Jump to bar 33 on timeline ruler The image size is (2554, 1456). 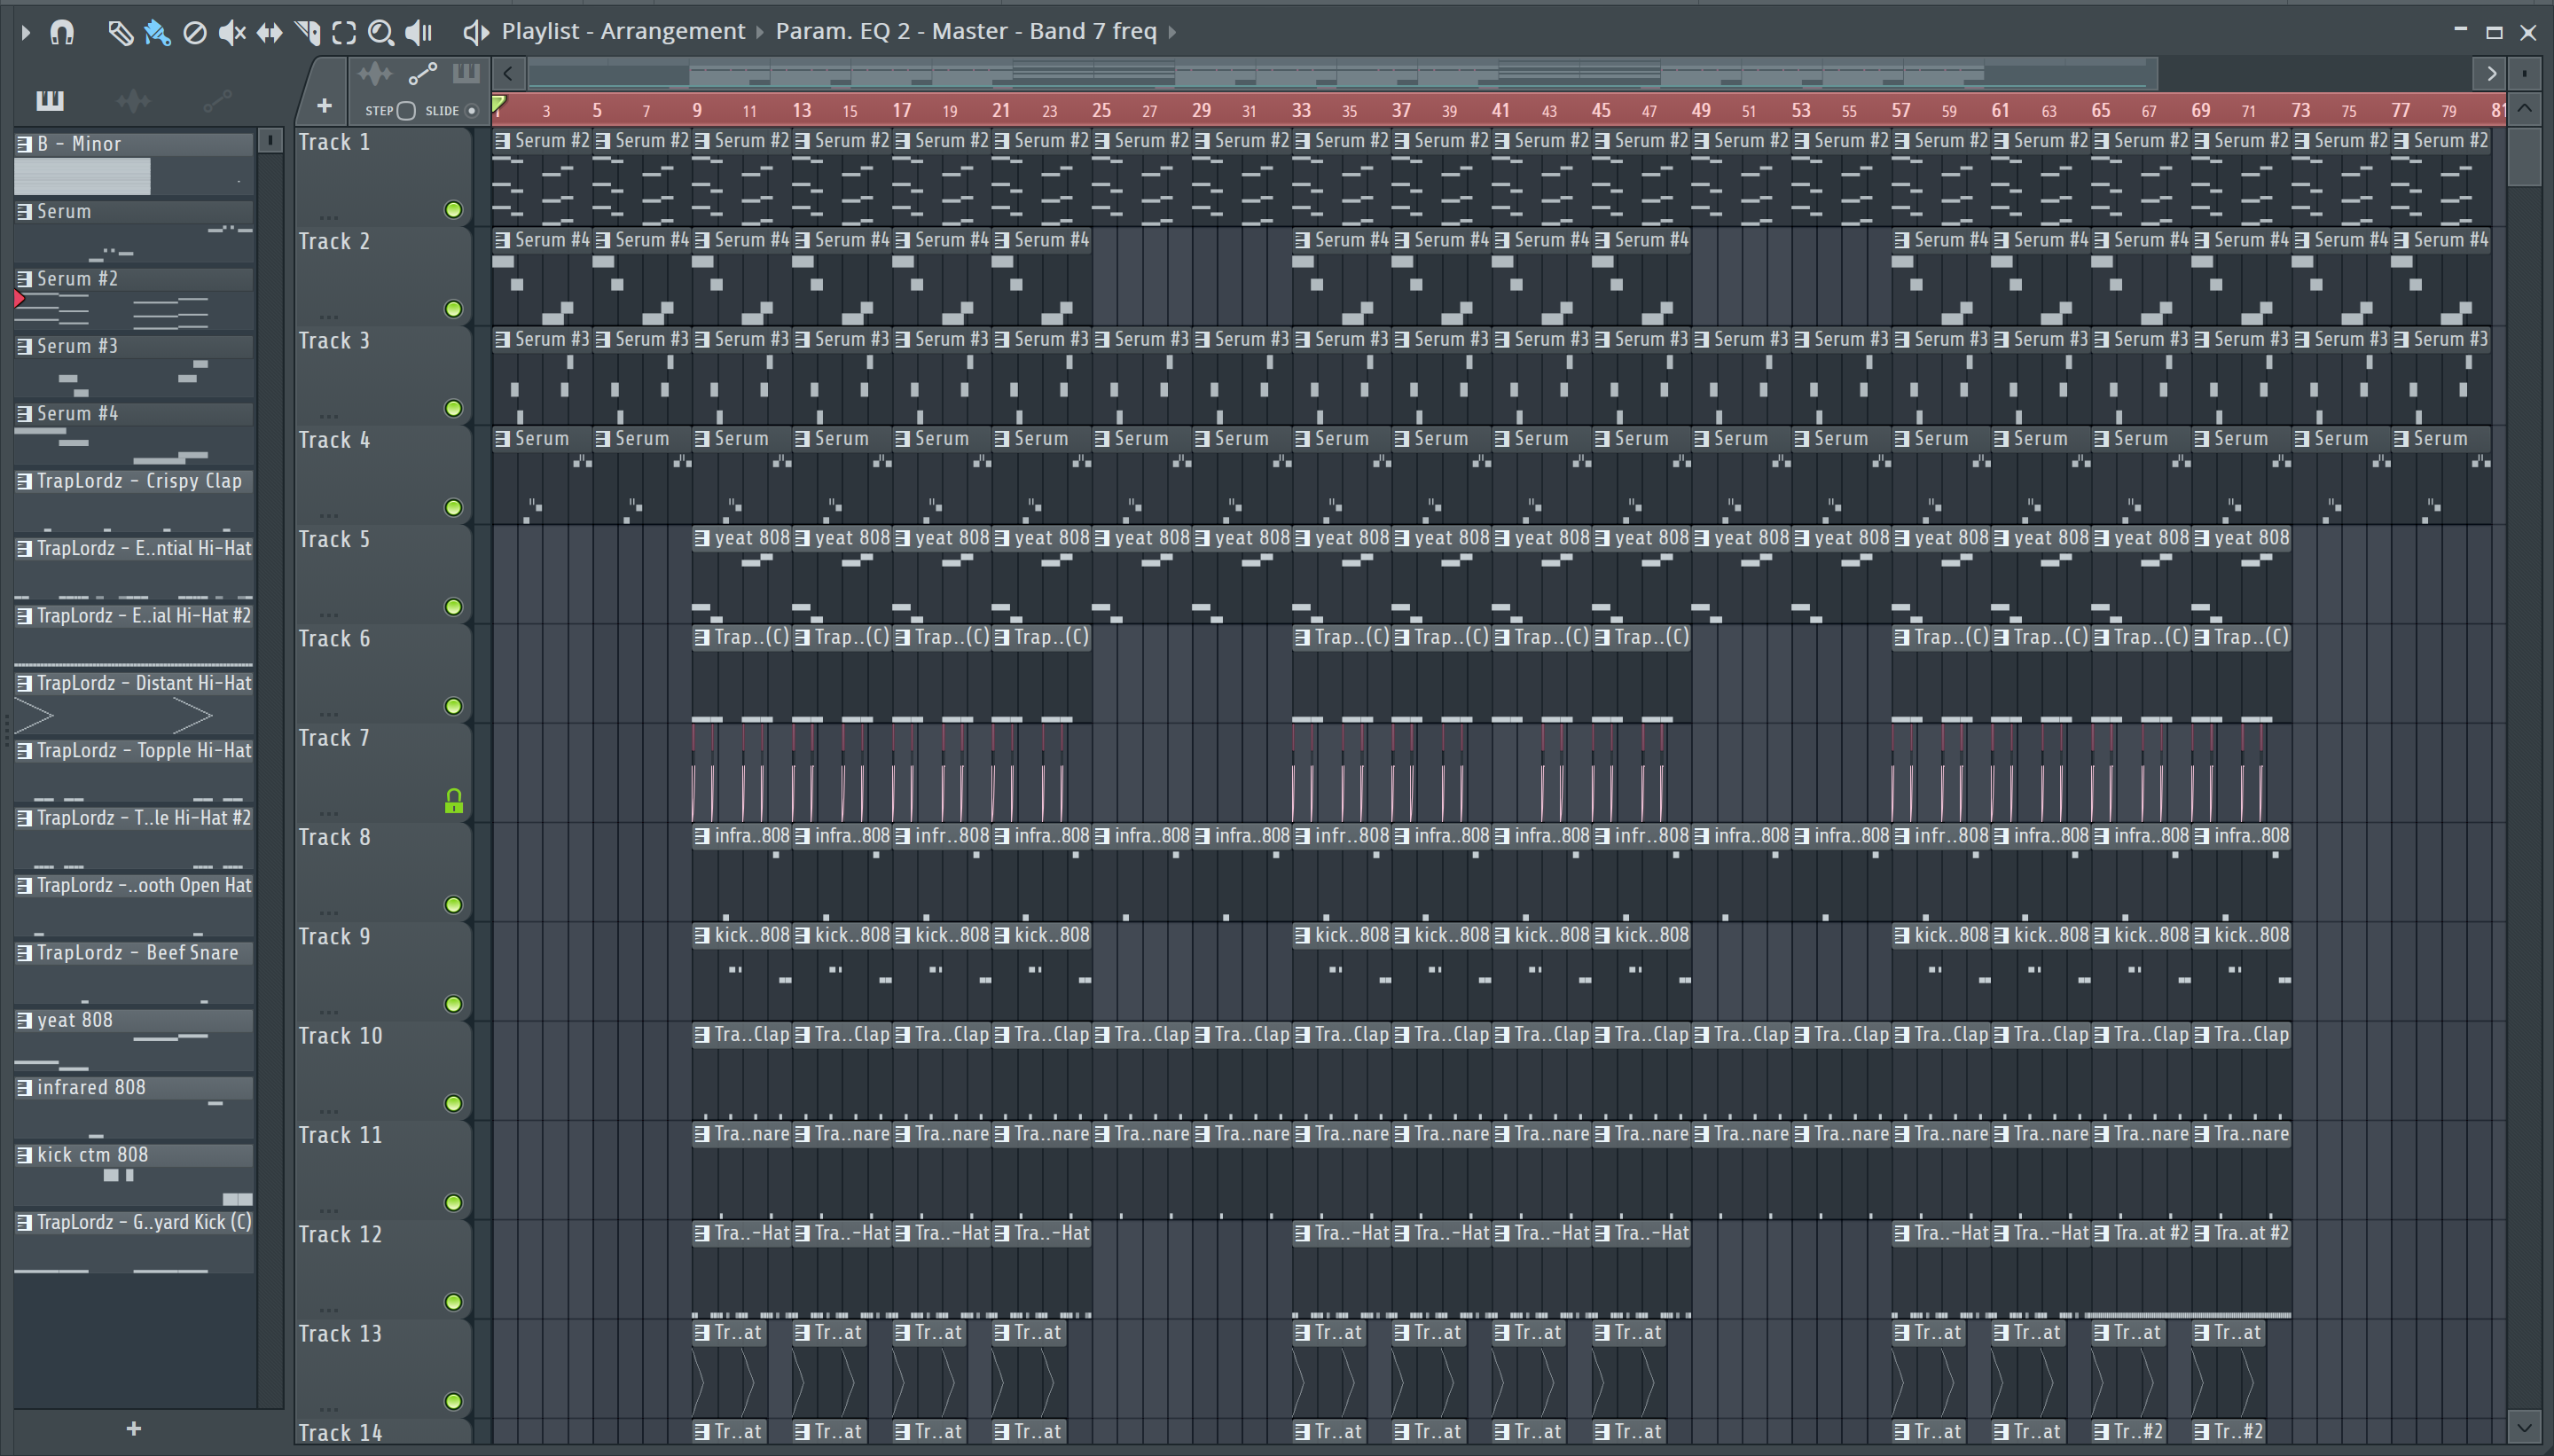[1301, 110]
